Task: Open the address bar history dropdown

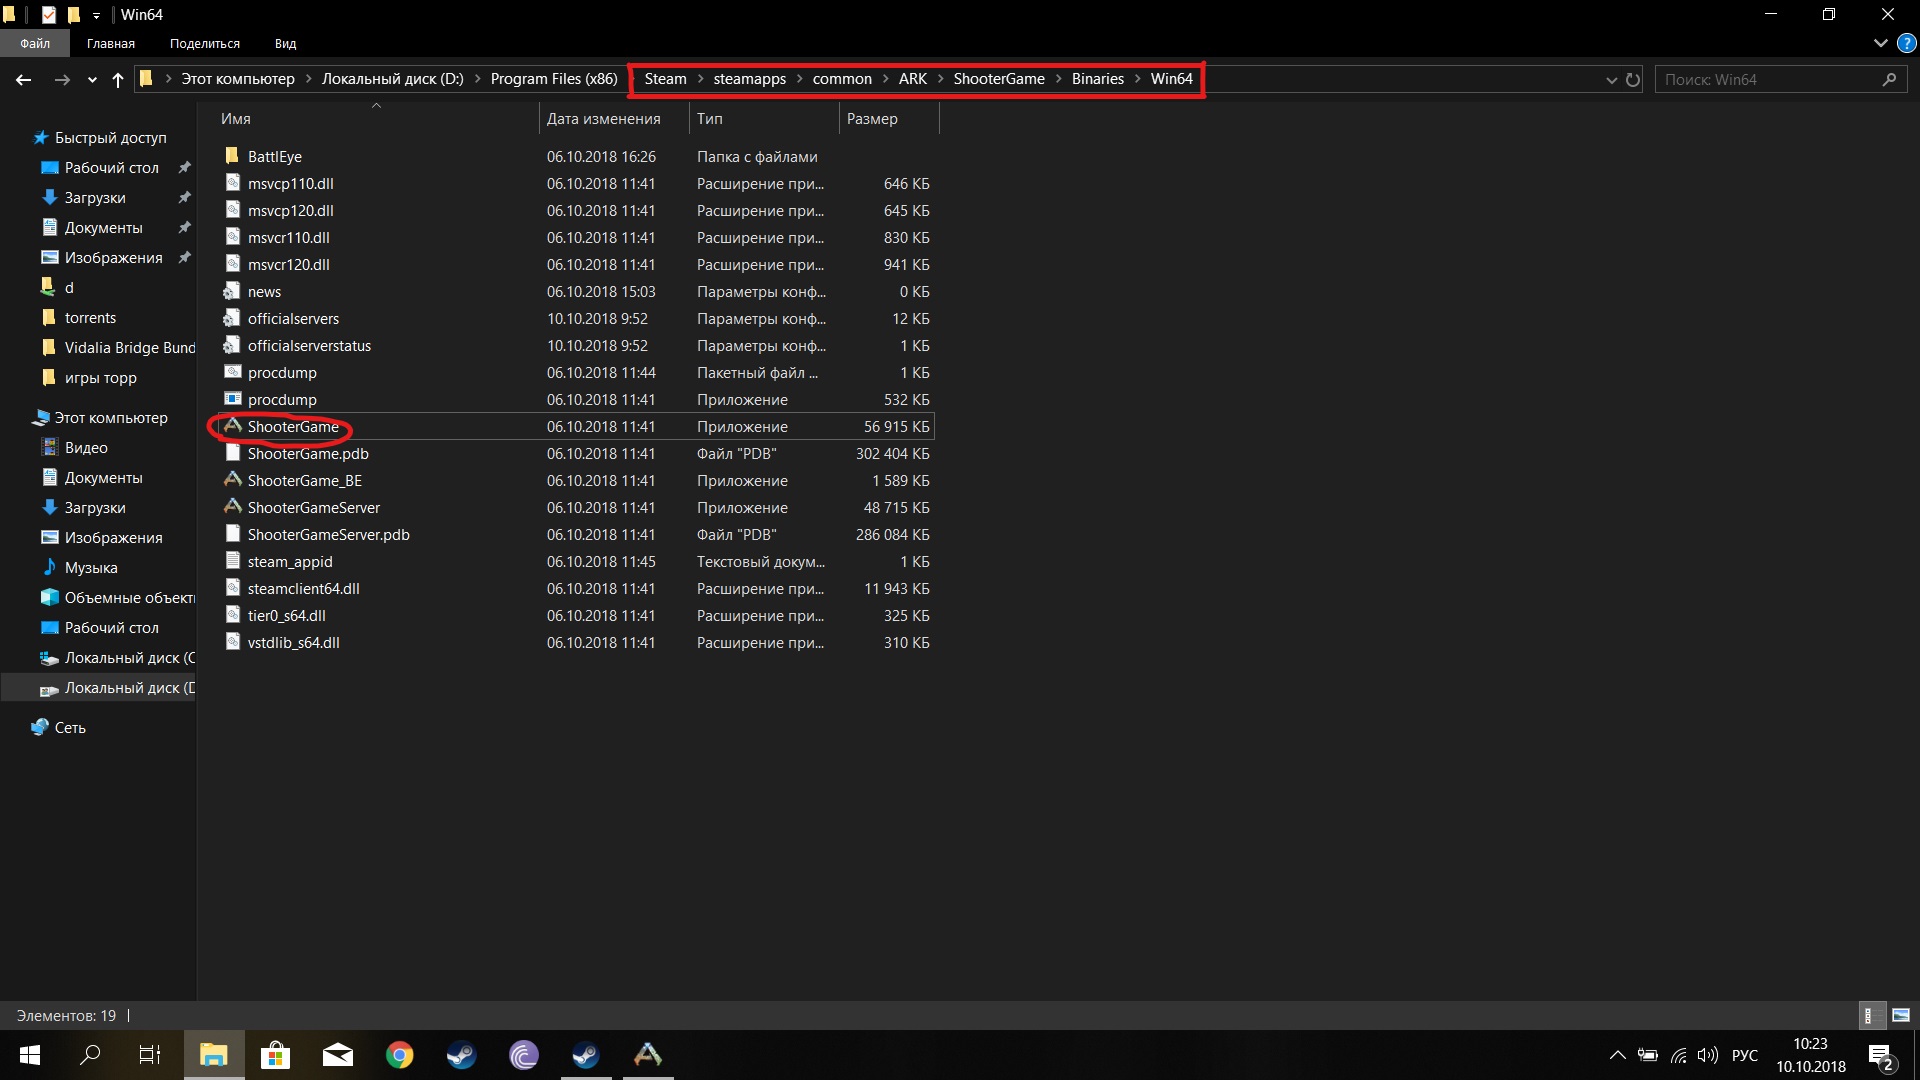Action: 1611,80
